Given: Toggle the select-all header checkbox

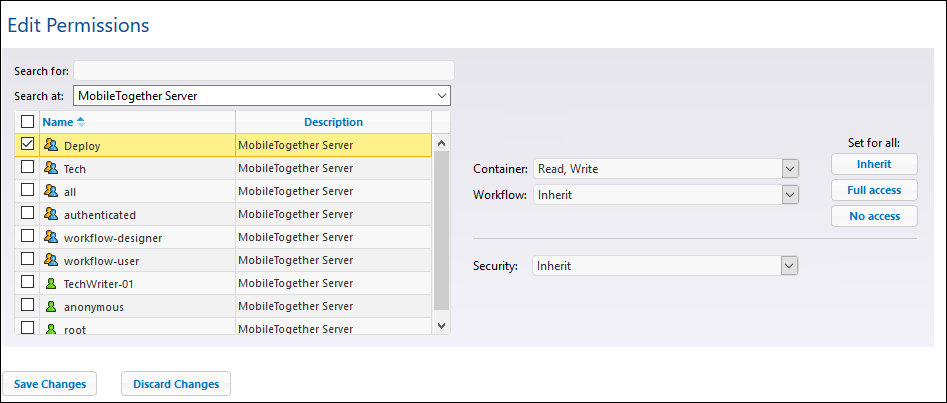Looking at the screenshot, I should click(x=27, y=122).
